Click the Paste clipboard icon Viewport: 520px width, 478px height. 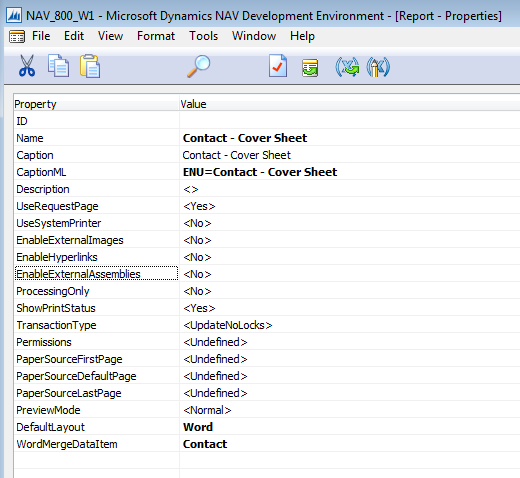(90, 66)
